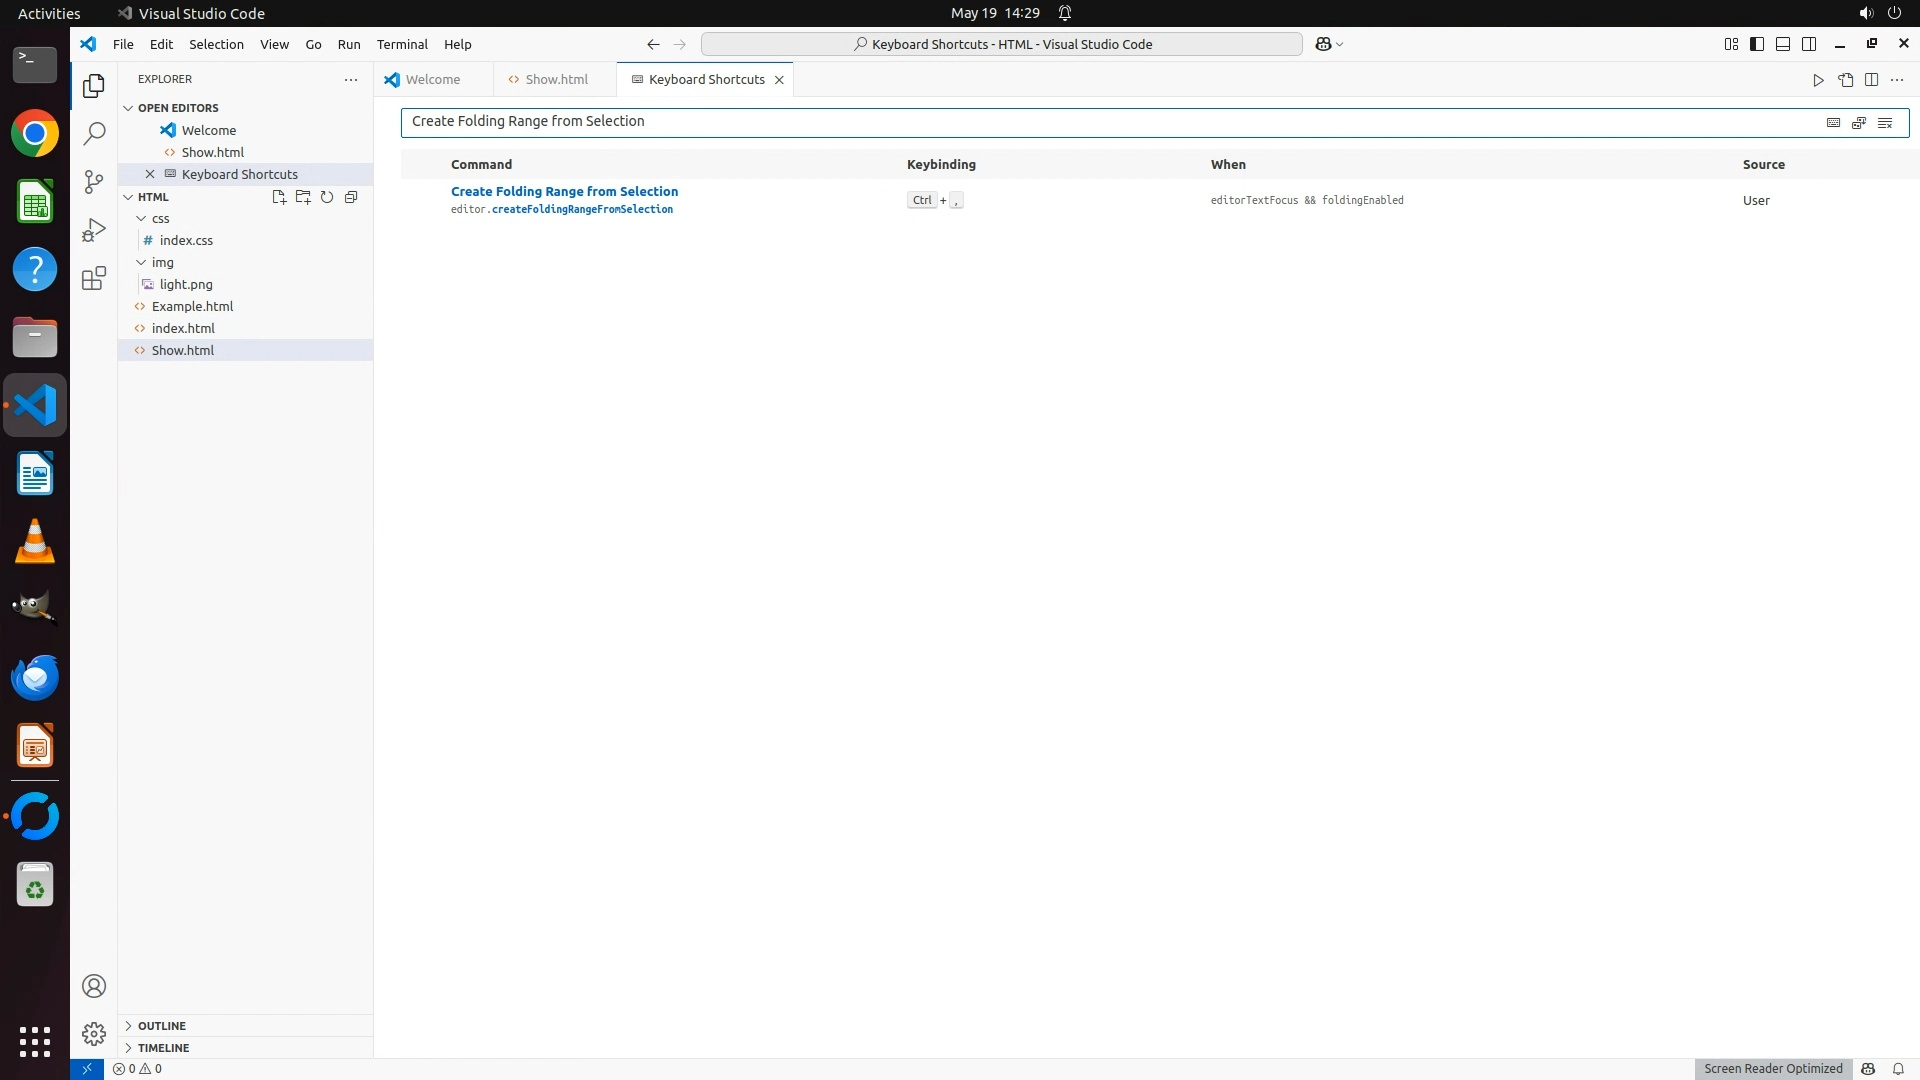
Task: Toggle the Primary Side Bar
Action: [x=1757, y=44]
